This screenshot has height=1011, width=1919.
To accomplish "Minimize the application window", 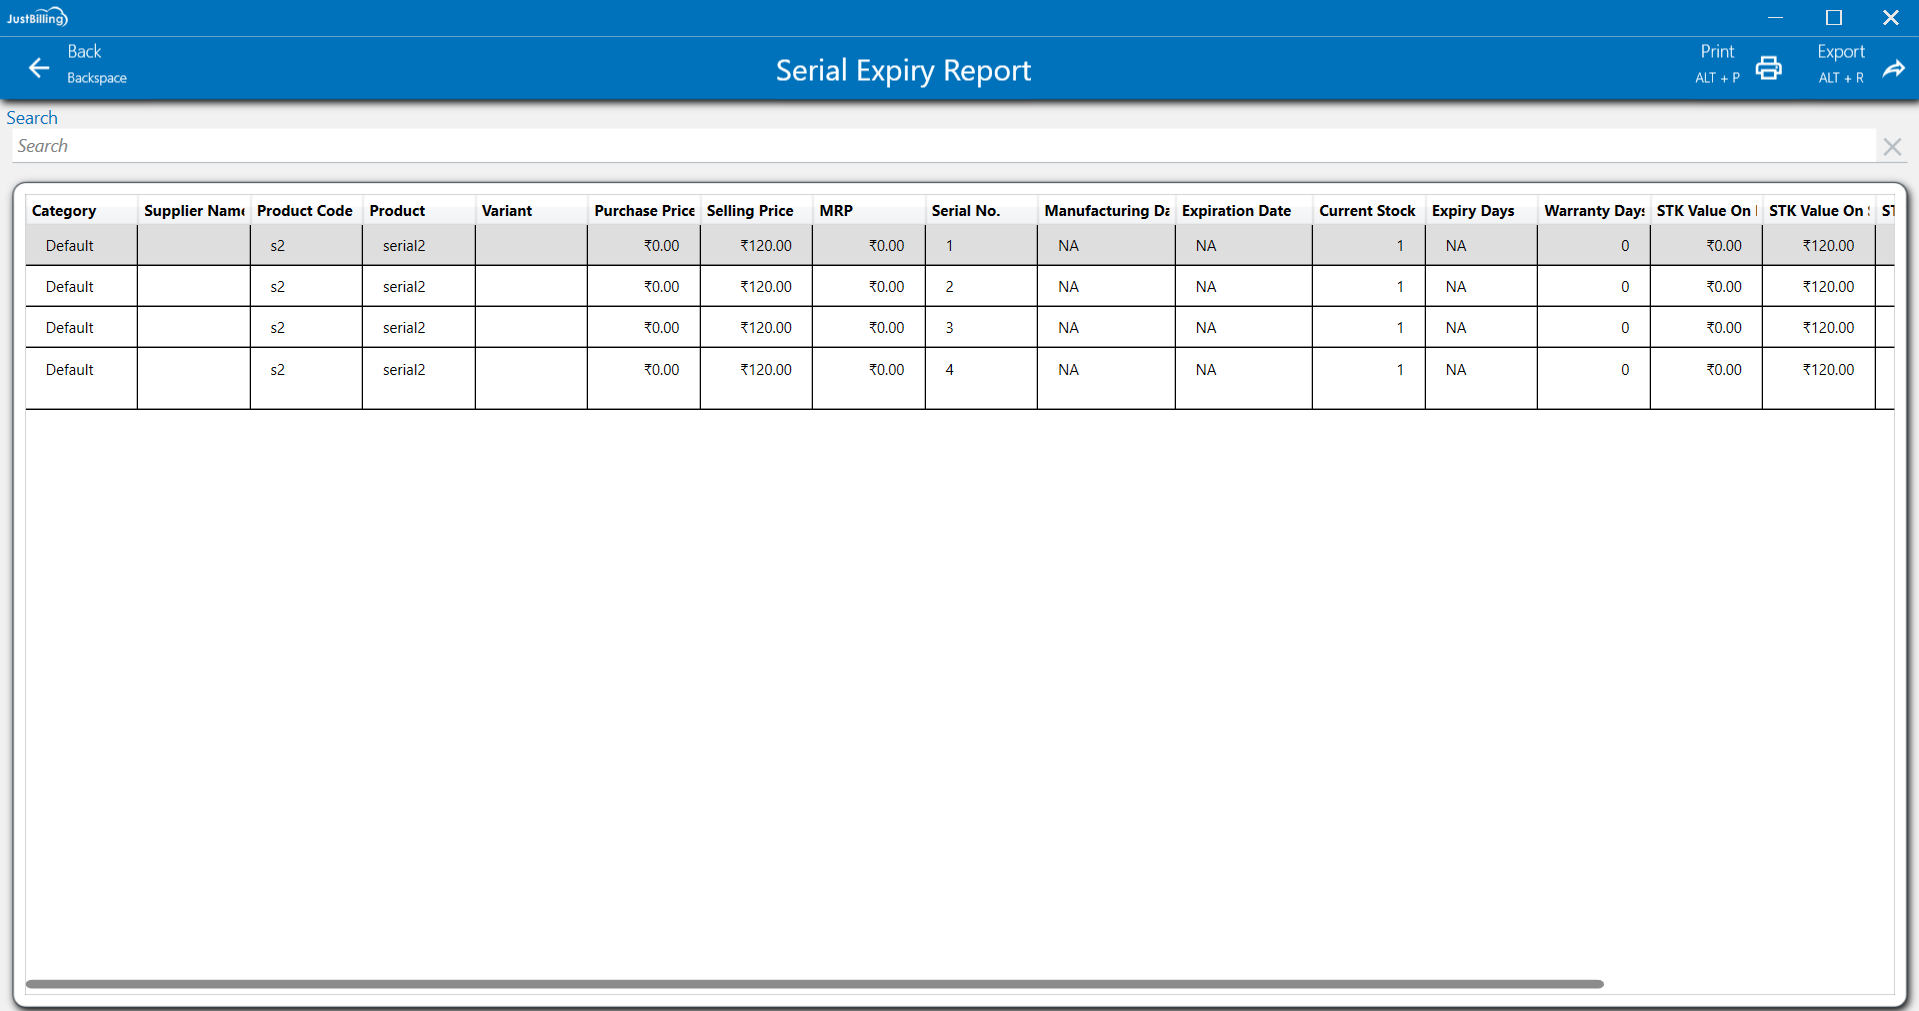I will pos(1775,18).
